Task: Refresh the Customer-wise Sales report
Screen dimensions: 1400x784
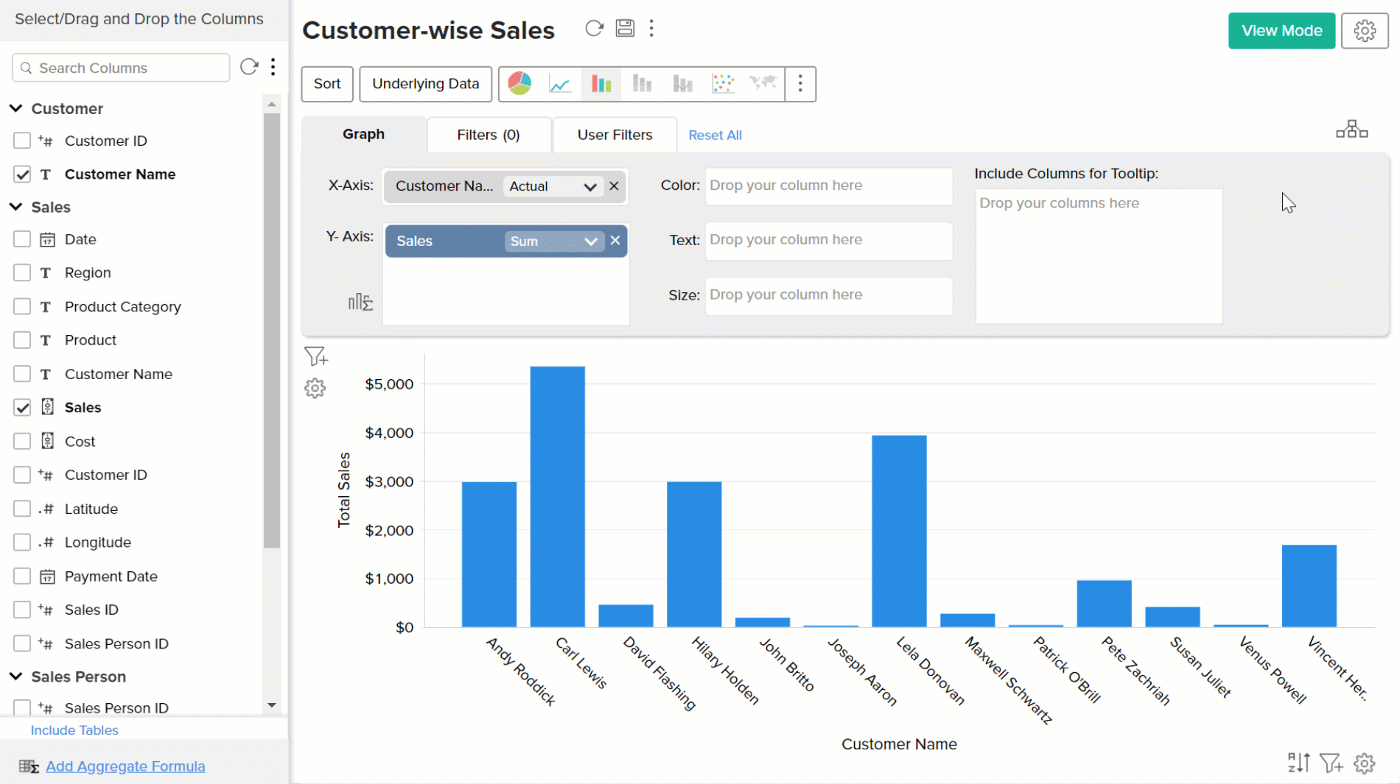Action: 594,28
